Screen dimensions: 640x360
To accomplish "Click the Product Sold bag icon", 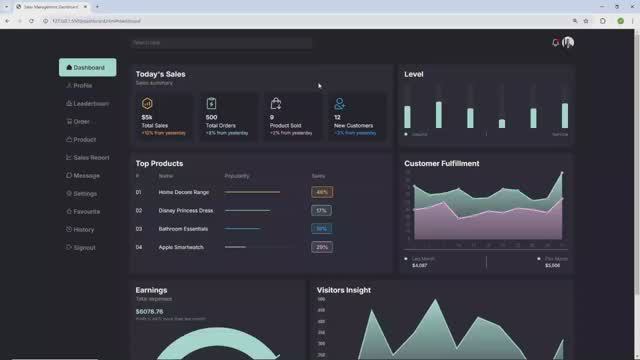I will tap(276, 103).
